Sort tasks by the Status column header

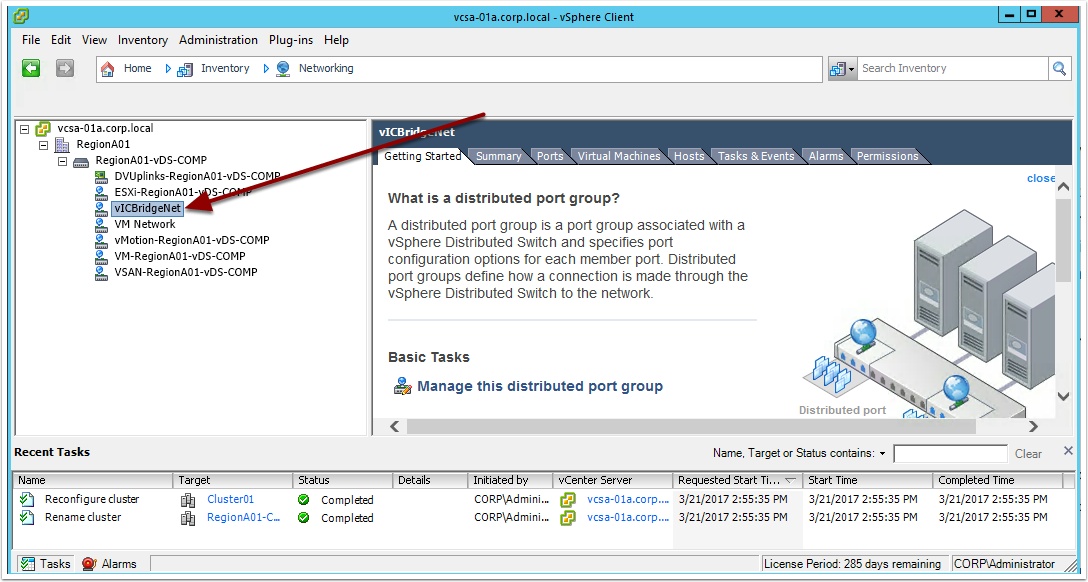(x=342, y=480)
